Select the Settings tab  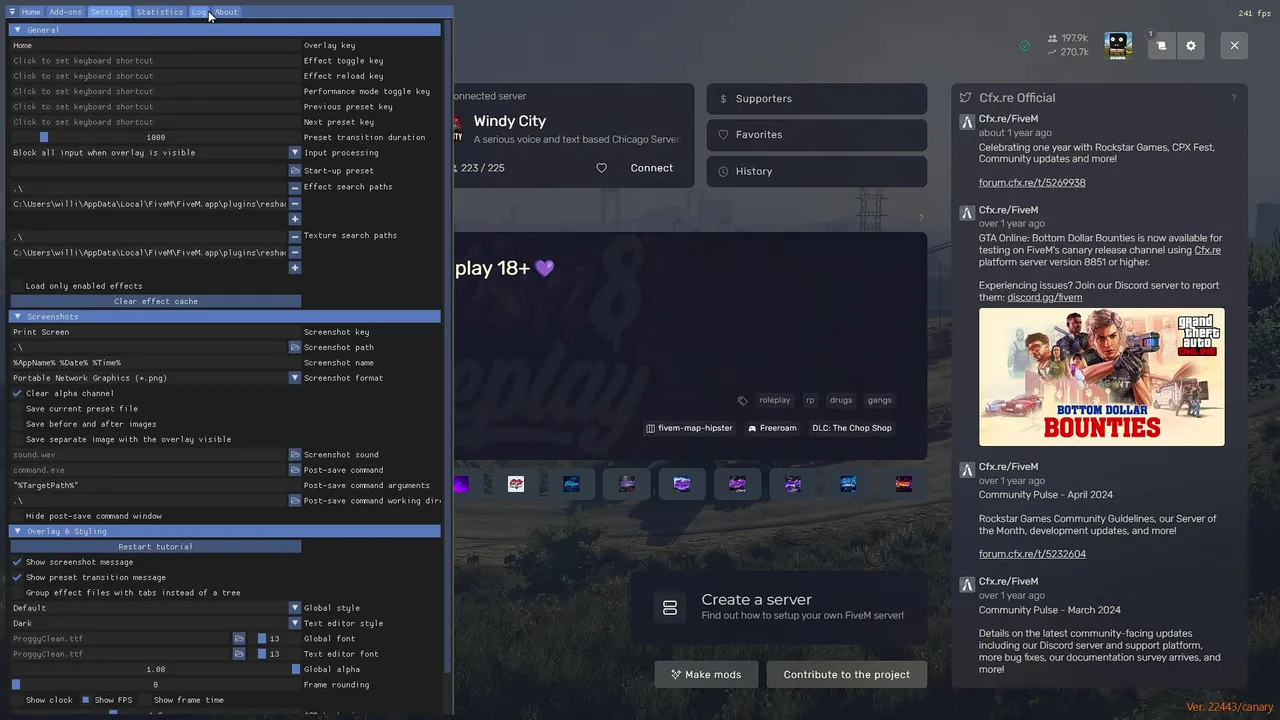click(x=109, y=12)
